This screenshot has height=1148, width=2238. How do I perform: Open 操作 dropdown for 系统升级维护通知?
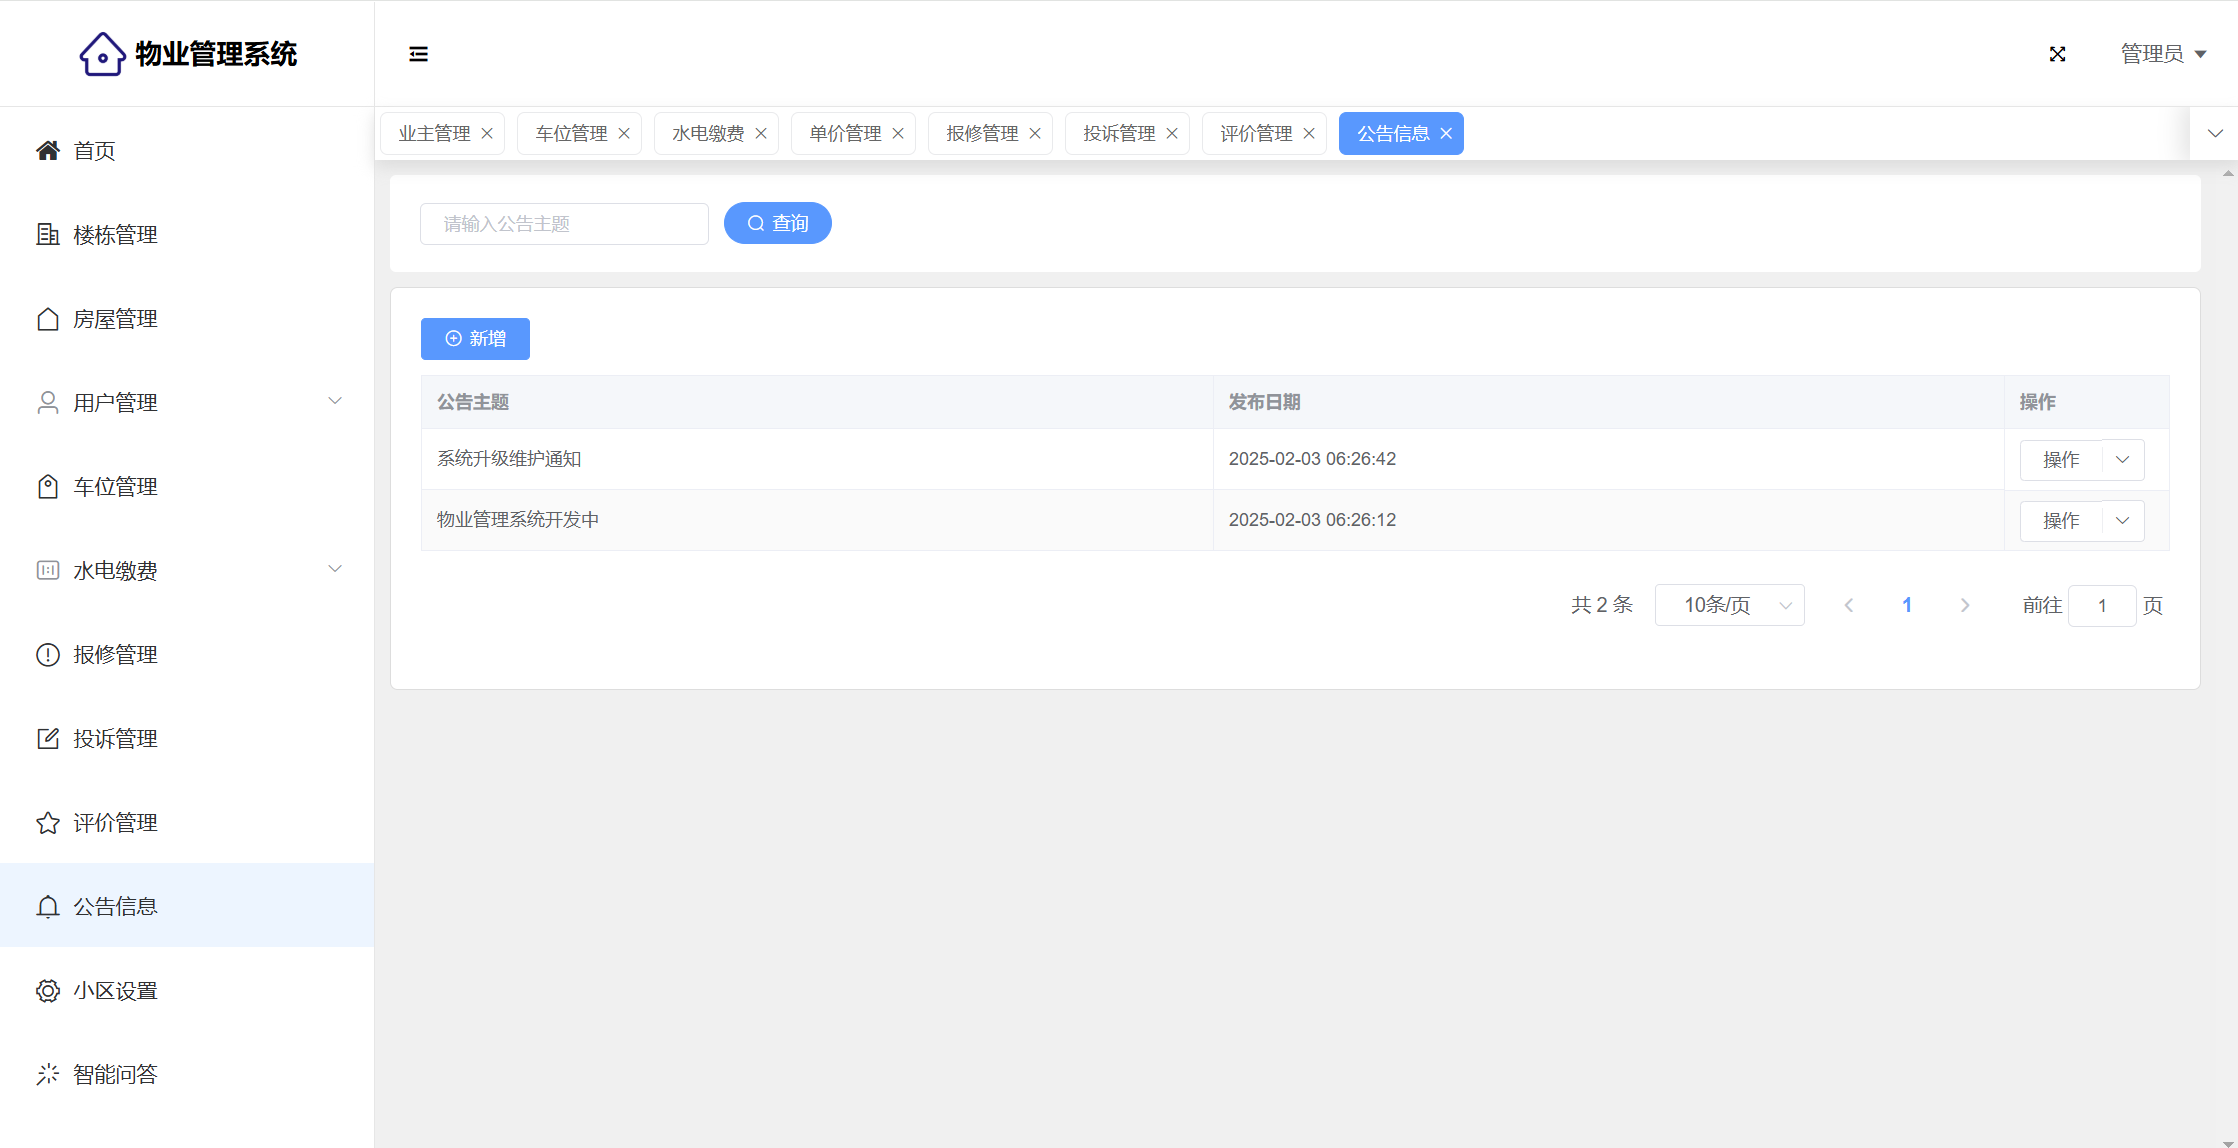2122,460
